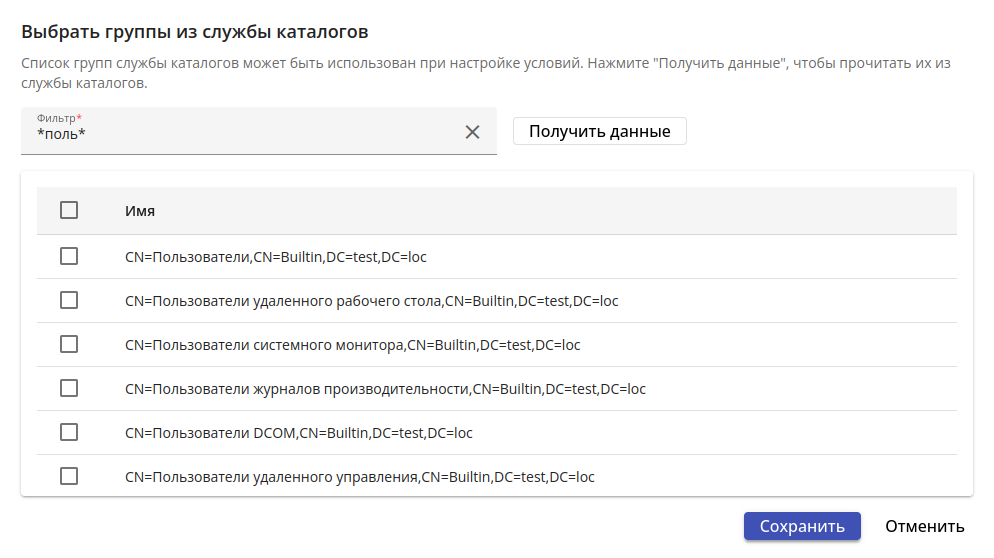Click the Имя column header
Viewport: 994px width, 558px height.
(x=140, y=211)
